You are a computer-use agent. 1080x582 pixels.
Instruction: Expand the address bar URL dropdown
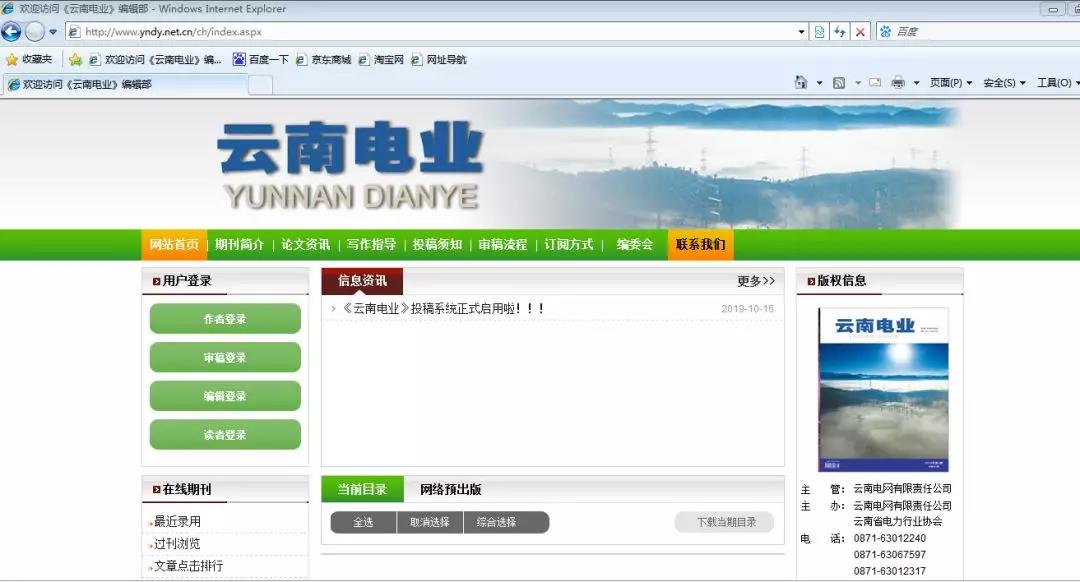[801, 32]
